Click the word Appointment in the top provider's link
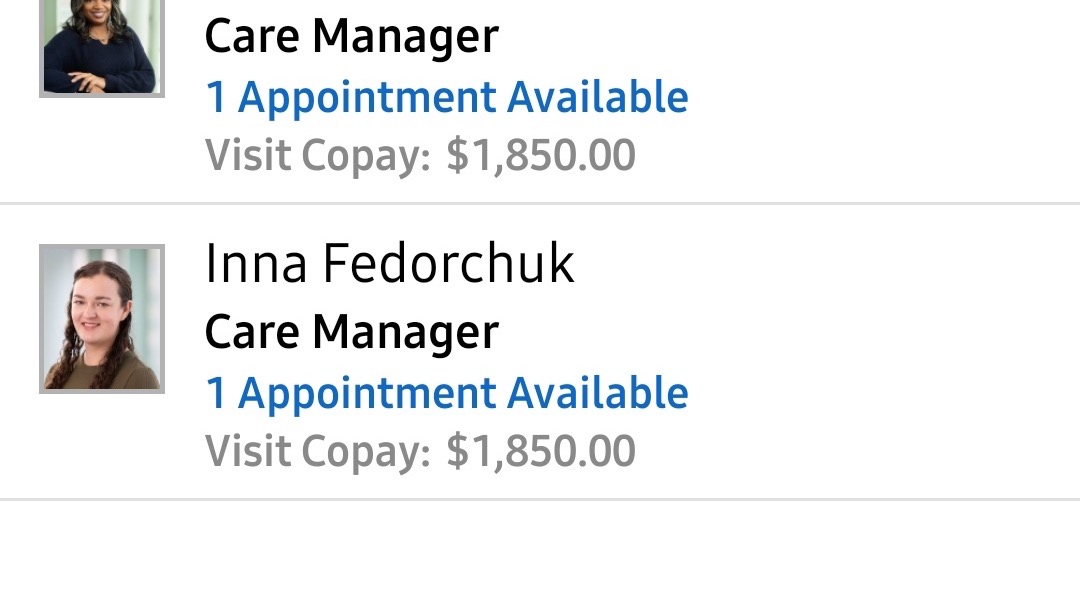The width and height of the screenshot is (1080, 610). pyautogui.click(x=367, y=98)
